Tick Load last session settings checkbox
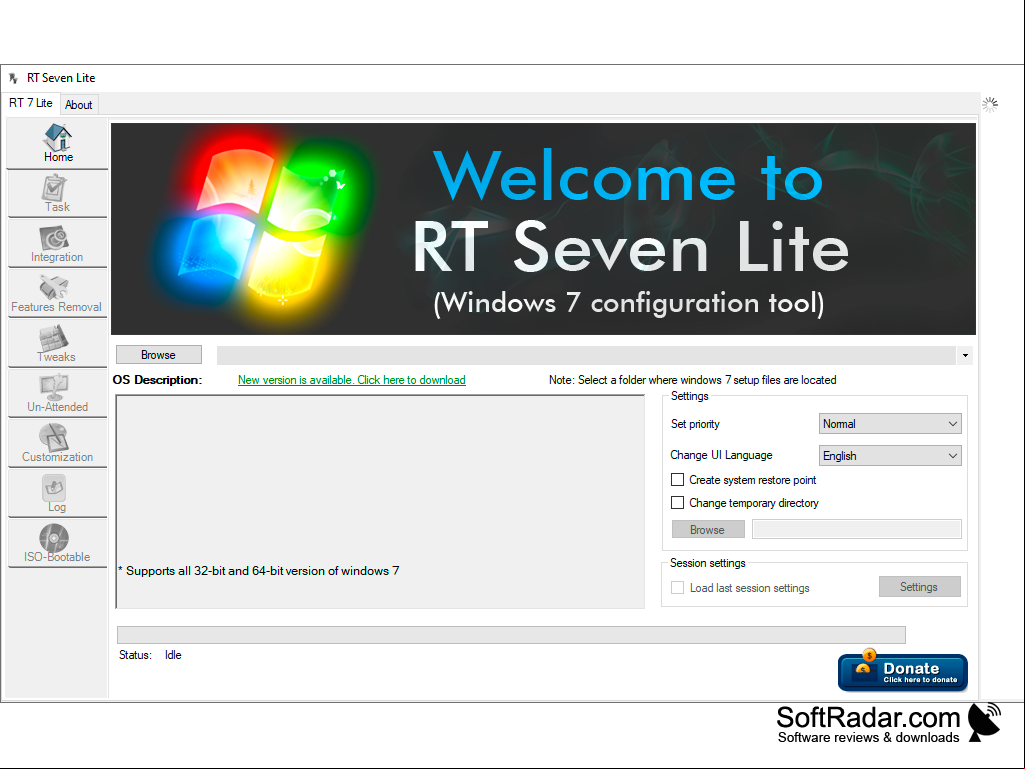Viewport: 1025px width, 769px height. pyautogui.click(x=678, y=588)
